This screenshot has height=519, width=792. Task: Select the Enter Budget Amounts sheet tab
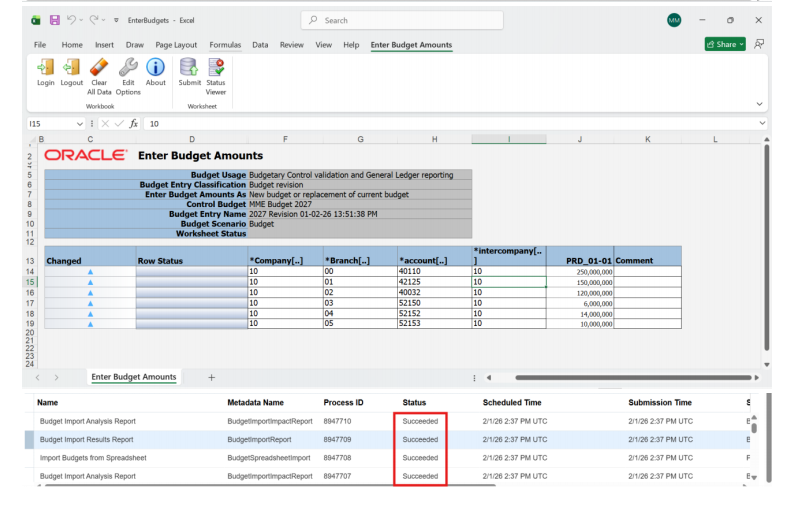[133, 377]
